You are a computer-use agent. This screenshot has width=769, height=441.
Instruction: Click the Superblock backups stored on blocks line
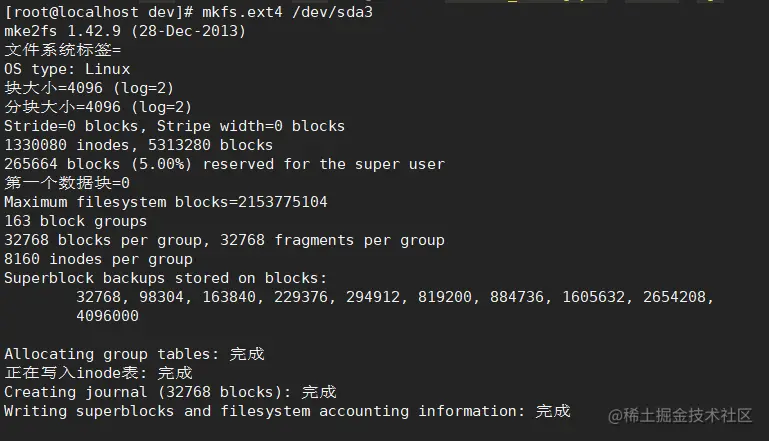pos(165,278)
